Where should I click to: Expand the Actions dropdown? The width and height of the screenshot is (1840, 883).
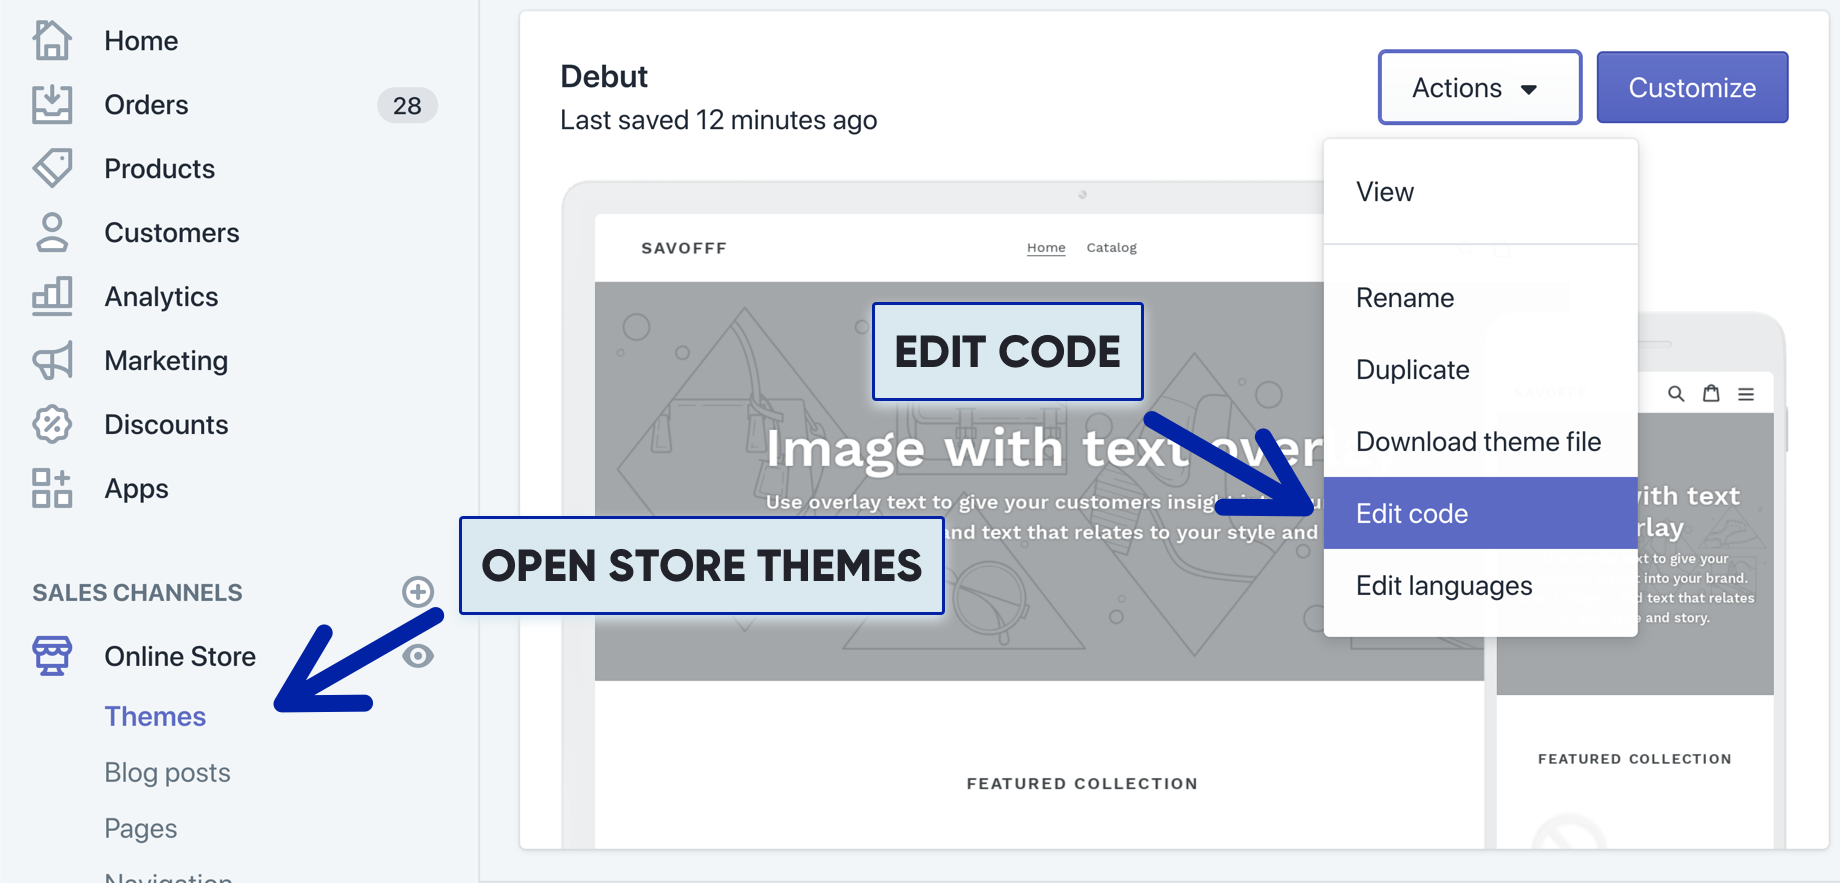coord(1479,87)
